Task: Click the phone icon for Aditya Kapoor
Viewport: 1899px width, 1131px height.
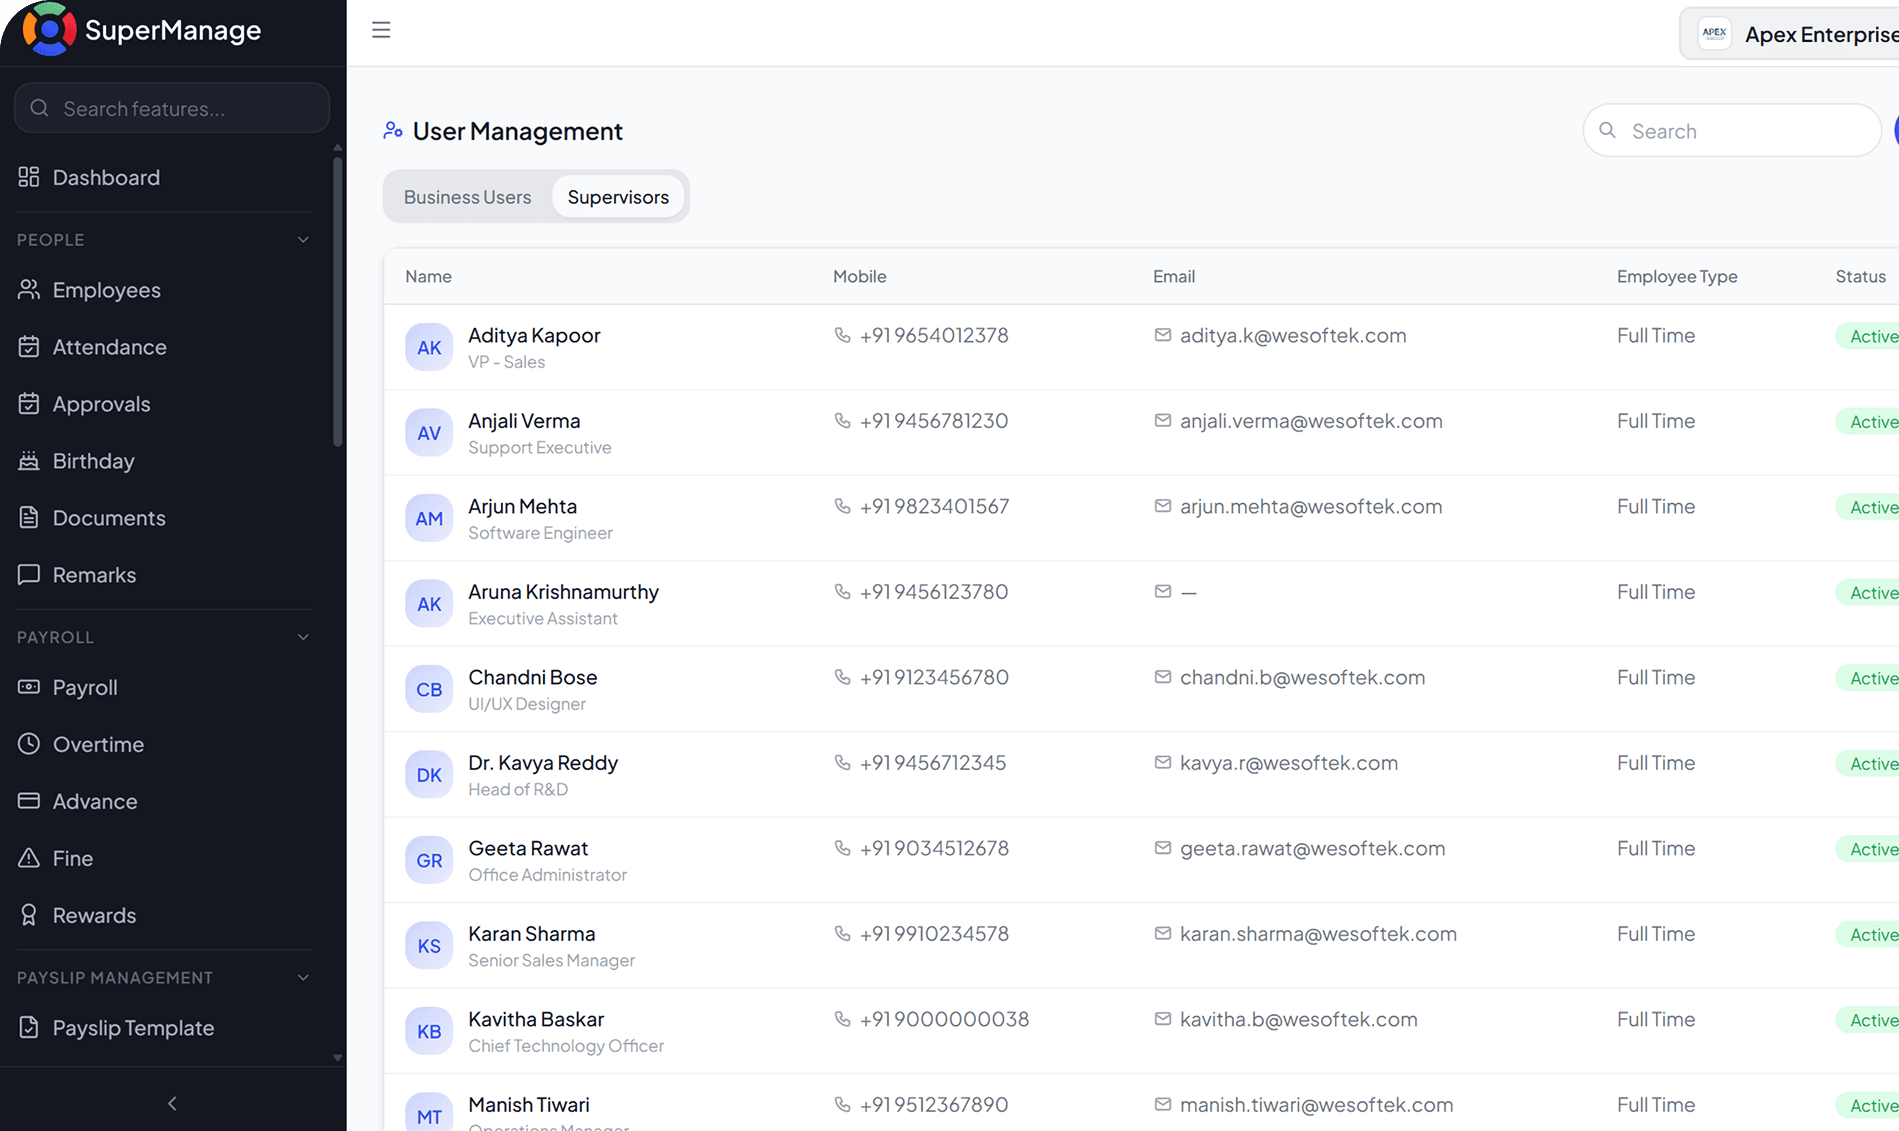Action: (842, 335)
